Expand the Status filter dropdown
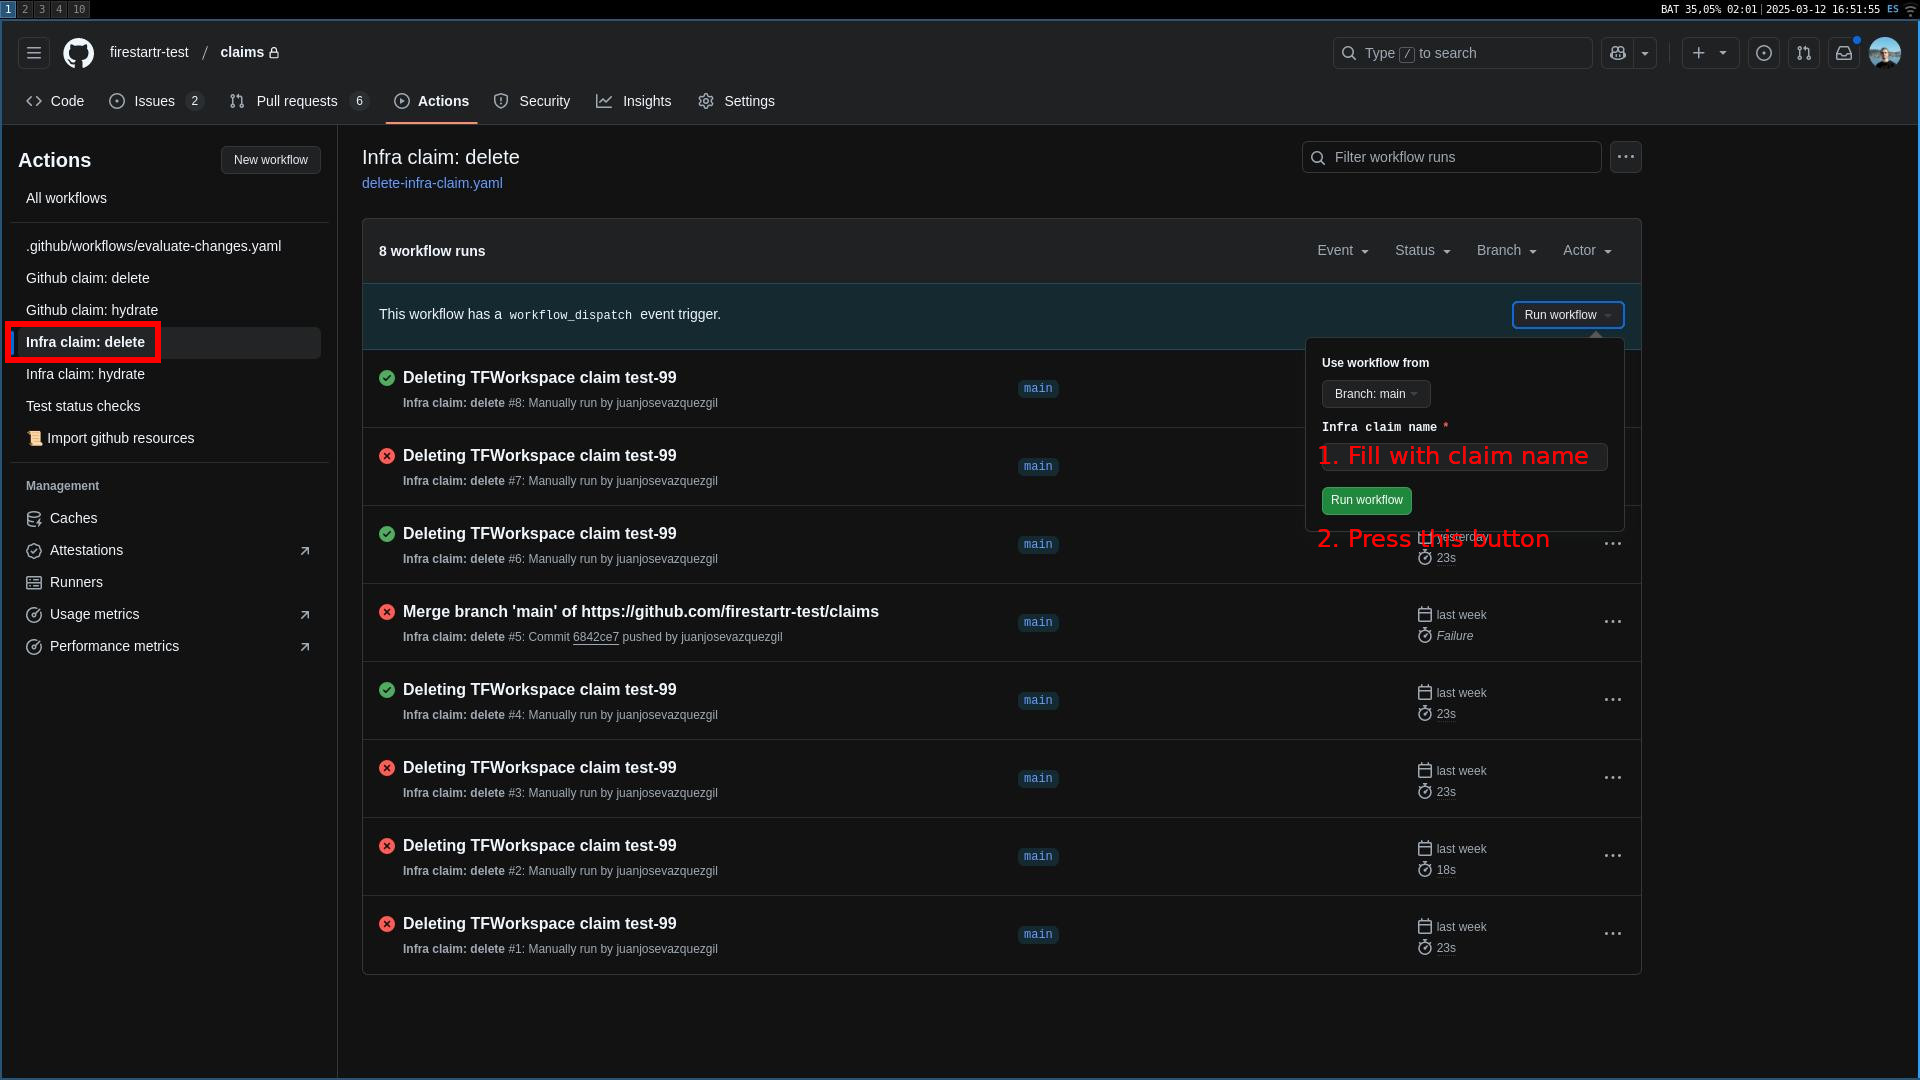 pos(1422,250)
